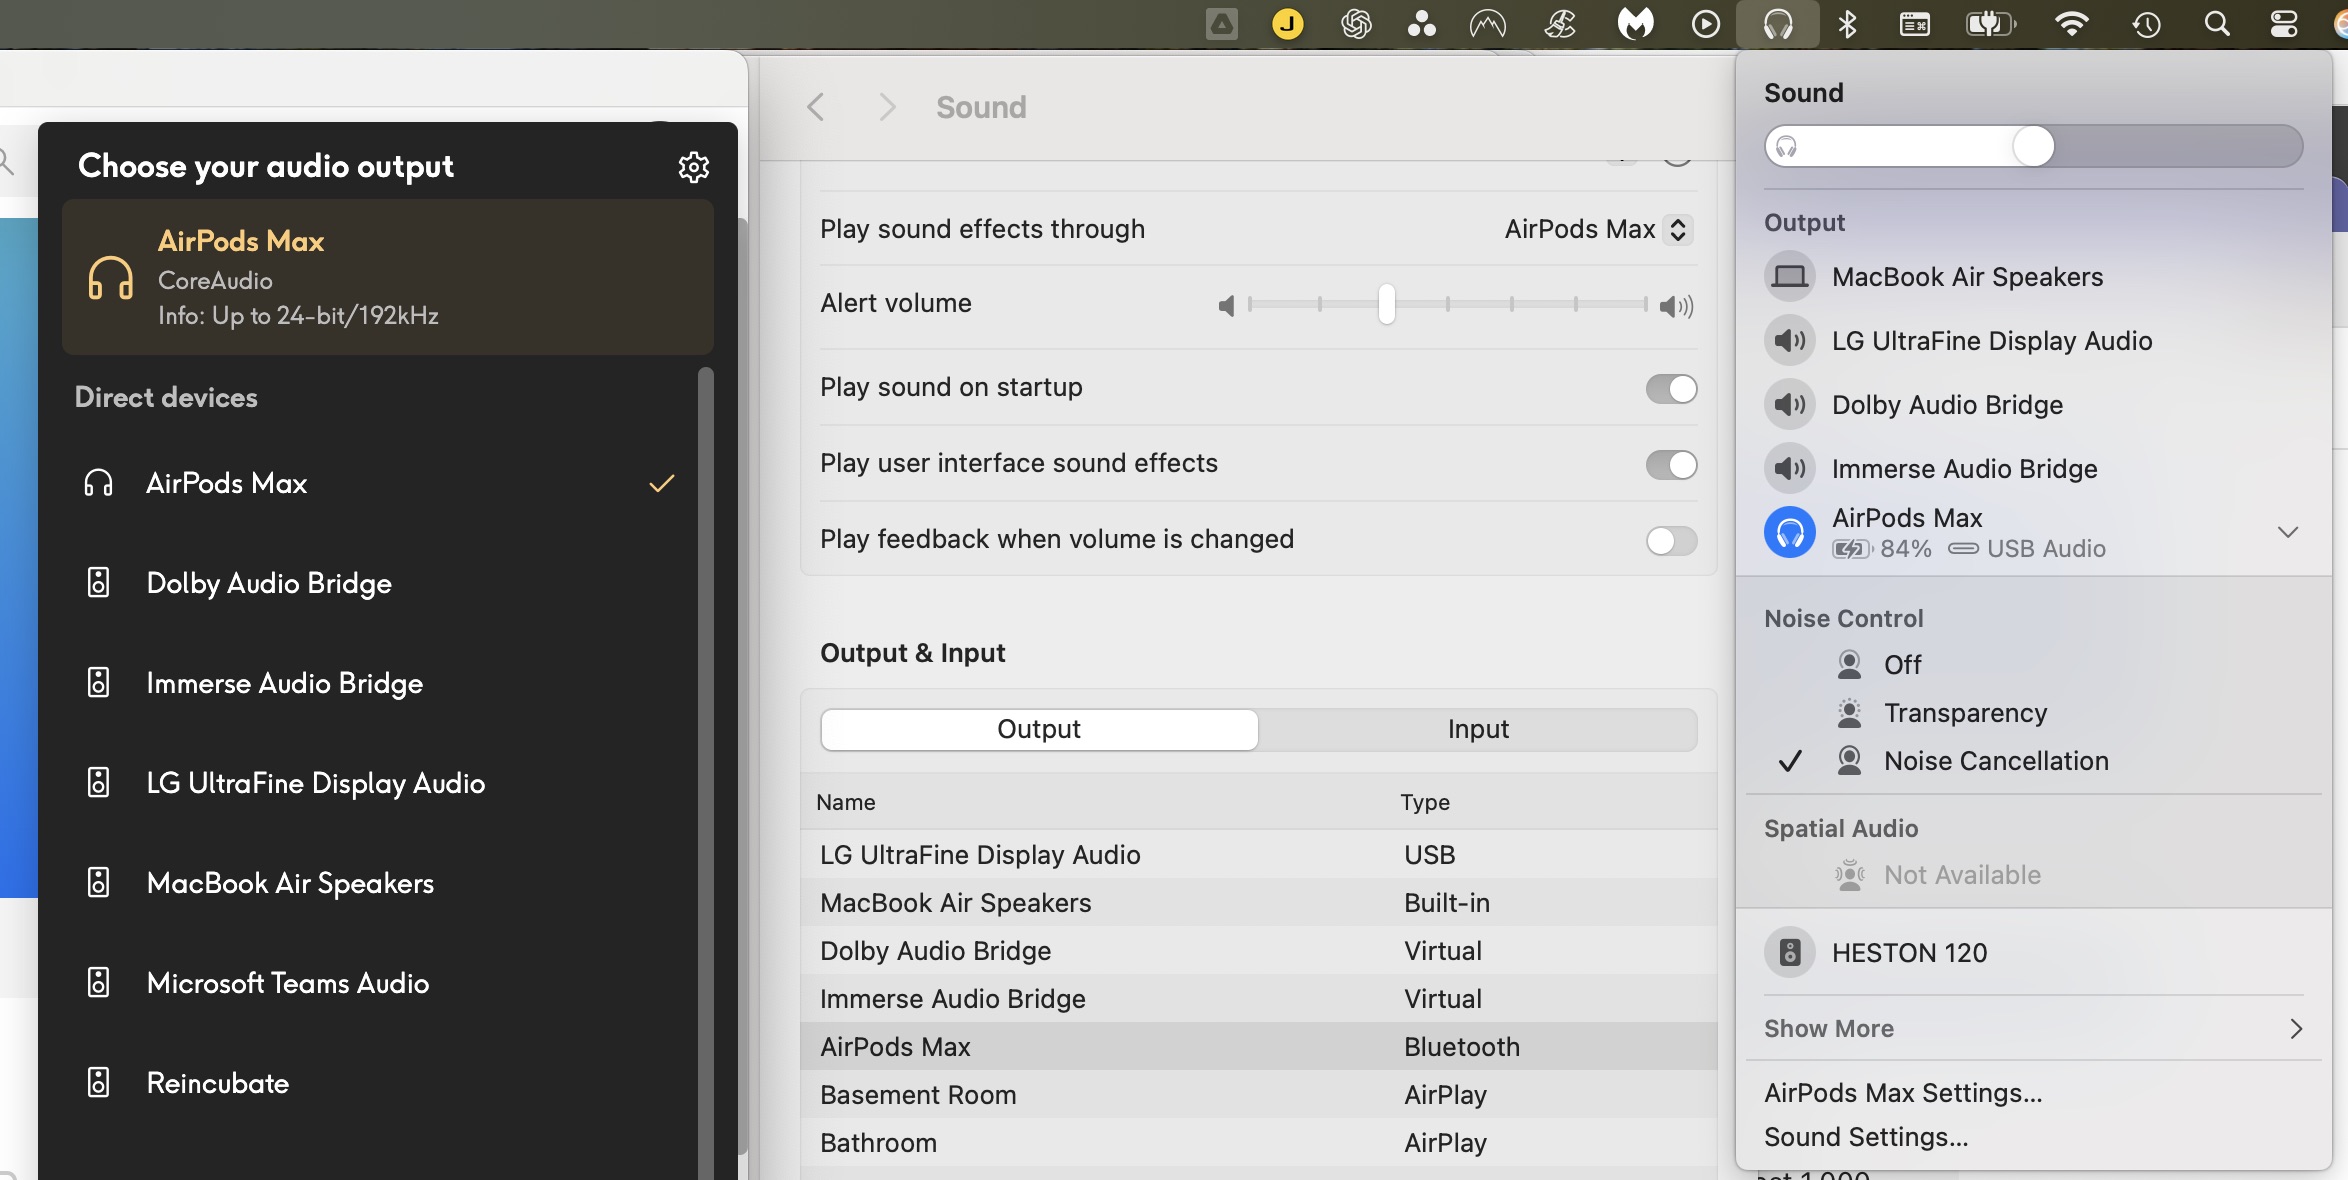Toggle Play sound on startup
This screenshot has height=1180, width=2348.
[1671, 389]
